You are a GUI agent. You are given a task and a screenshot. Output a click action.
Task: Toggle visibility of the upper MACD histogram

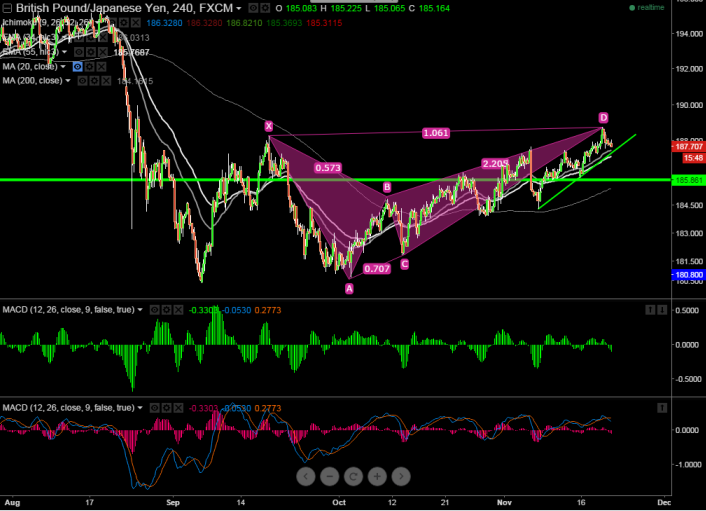[x=154, y=310]
